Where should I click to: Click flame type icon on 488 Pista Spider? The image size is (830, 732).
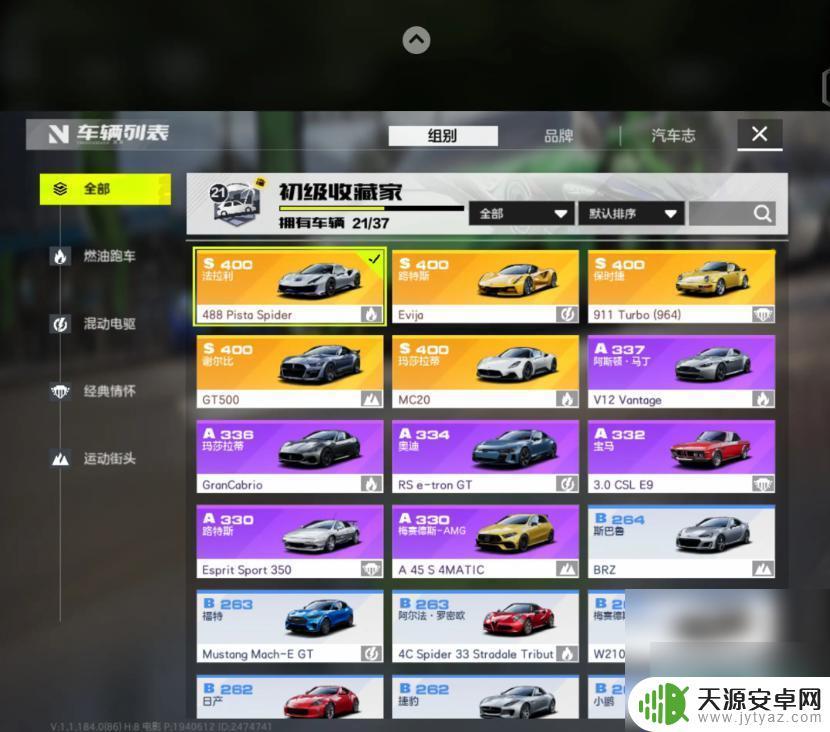371,314
